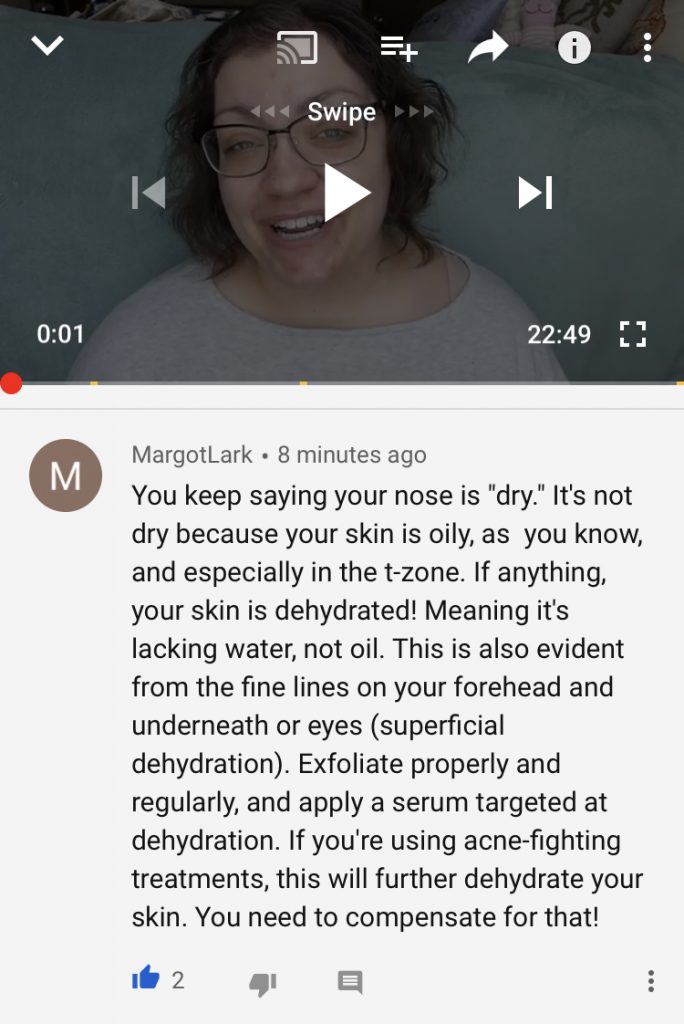Skip to the previous video
684x1024 pixels.
[148, 193]
